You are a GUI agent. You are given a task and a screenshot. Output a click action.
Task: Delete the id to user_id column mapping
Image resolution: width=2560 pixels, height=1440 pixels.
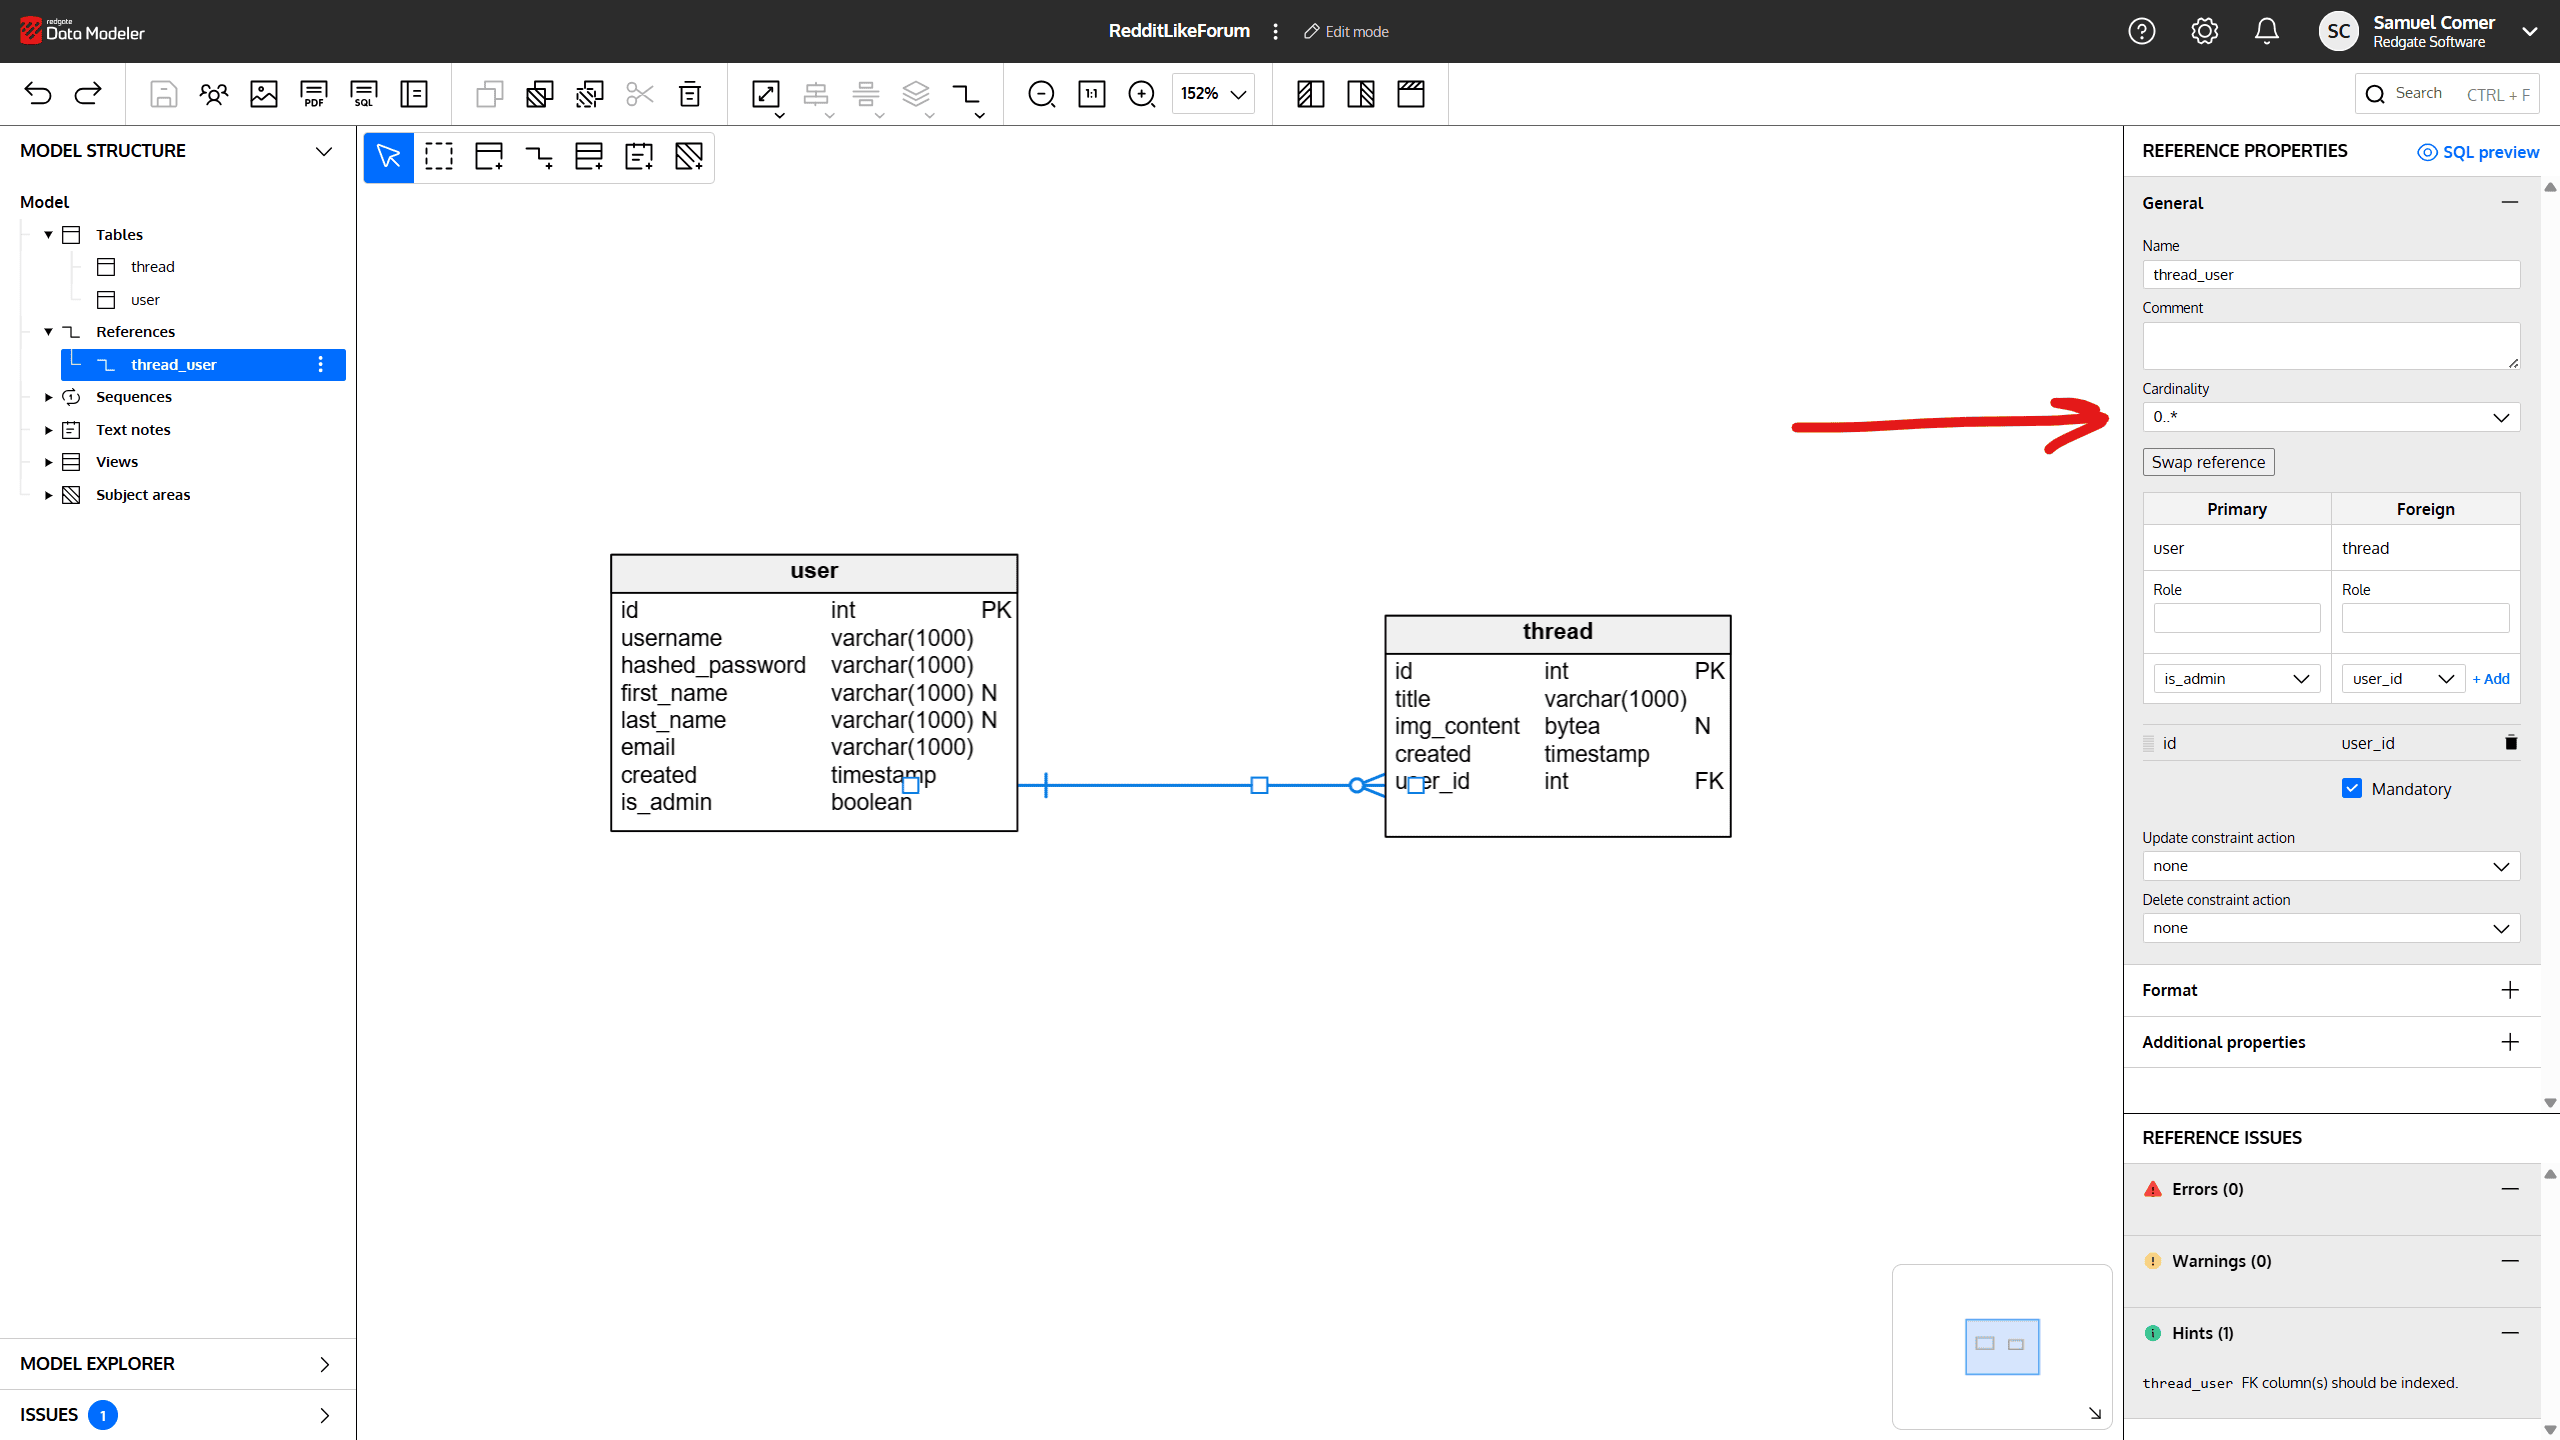pos(2510,742)
